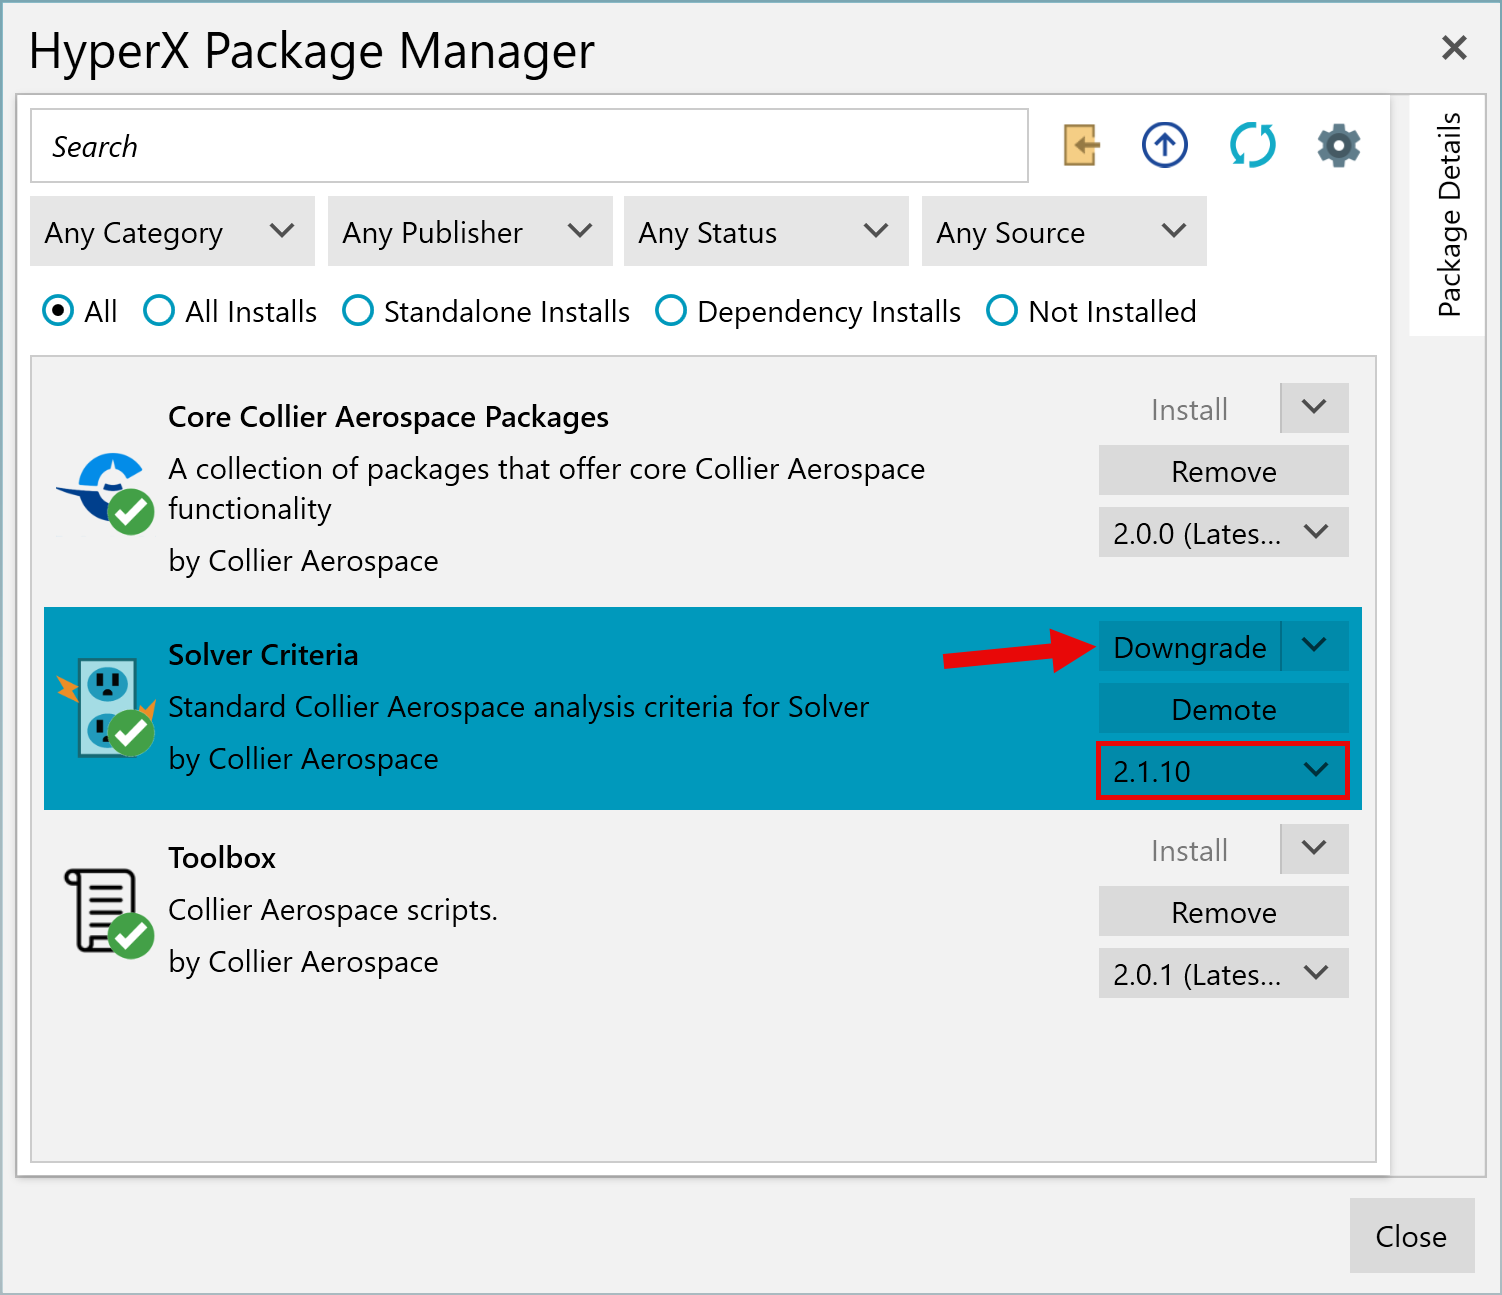Close the HyperX Package Manager window
The image size is (1502, 1295).
click(1454, 47)
